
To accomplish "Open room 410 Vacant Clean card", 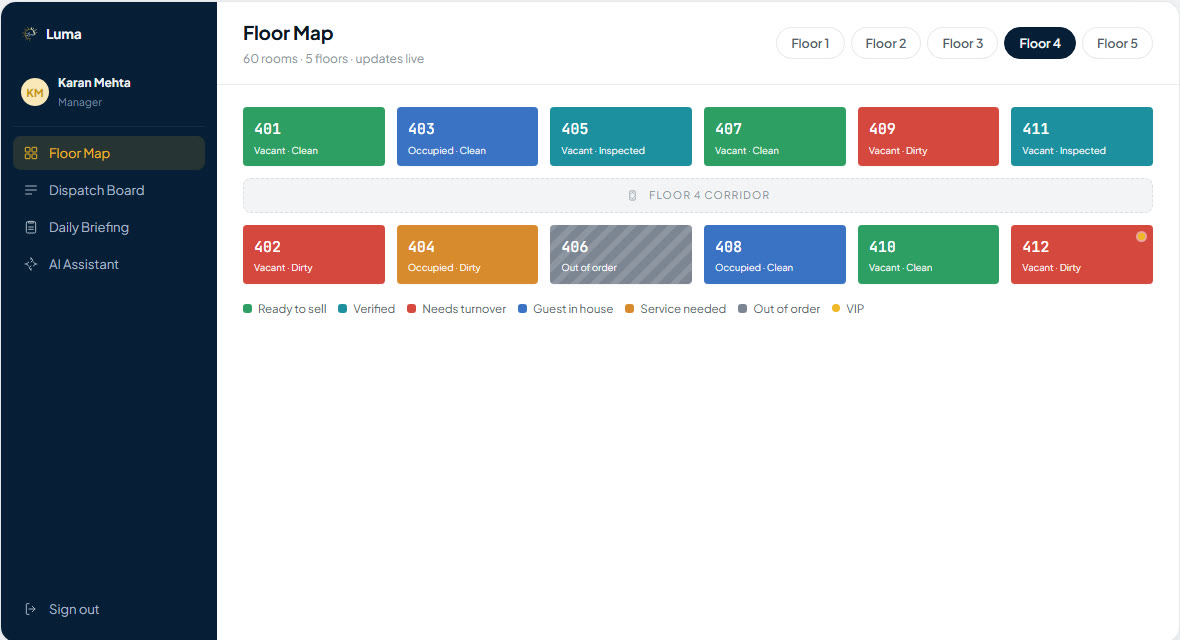I will (x=928, y=254).
